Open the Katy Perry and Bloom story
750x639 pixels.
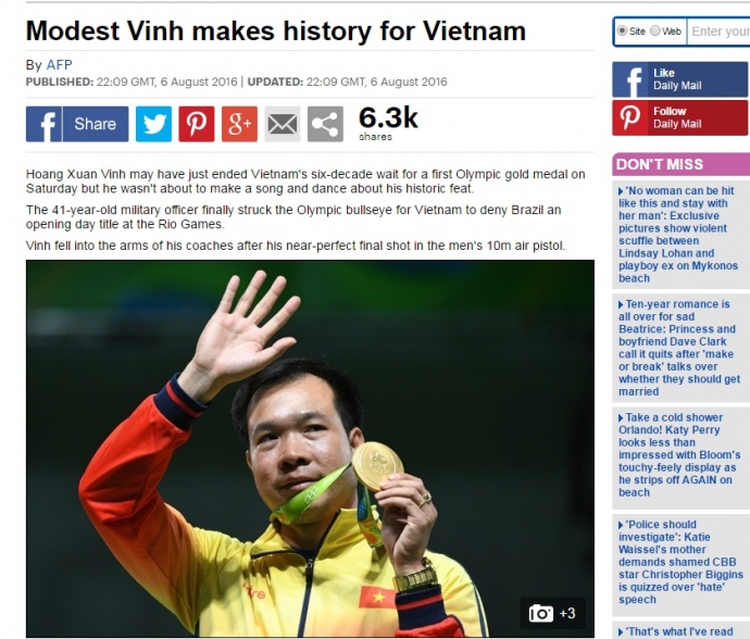[679, 455]
